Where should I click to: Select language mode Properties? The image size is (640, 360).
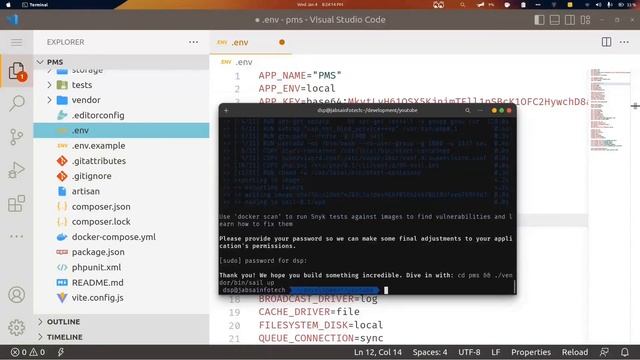coord(531,352)
